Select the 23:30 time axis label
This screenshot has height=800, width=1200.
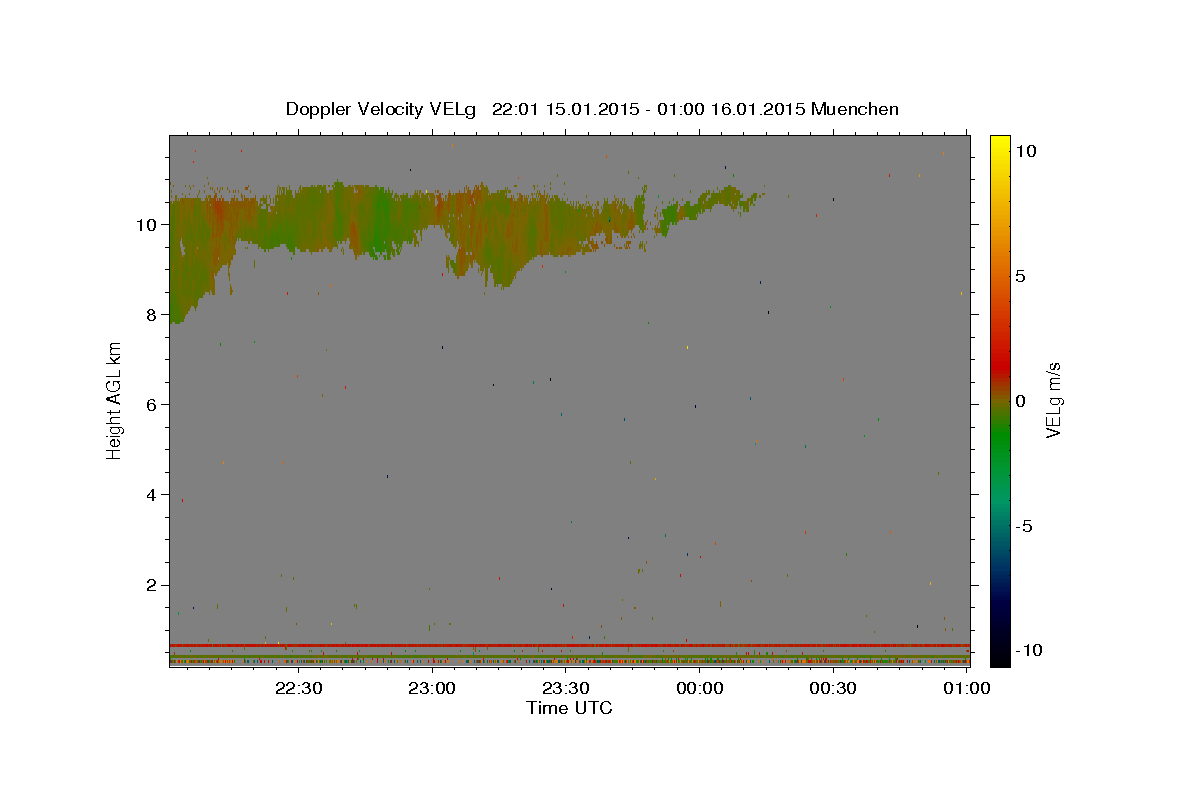pos(566,688)
